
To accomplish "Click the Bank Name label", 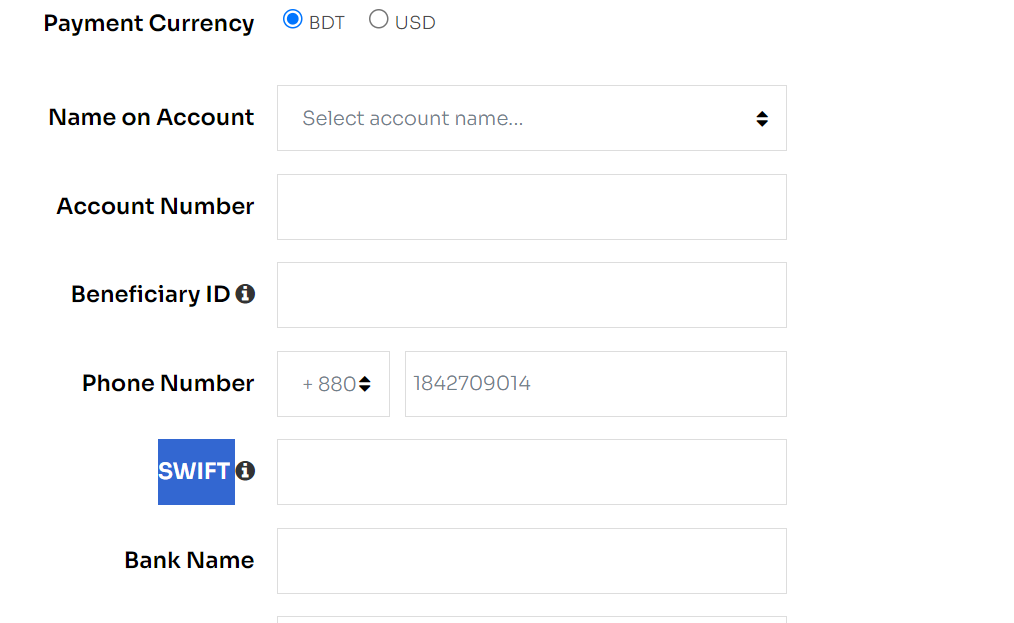I will (189, 560).
